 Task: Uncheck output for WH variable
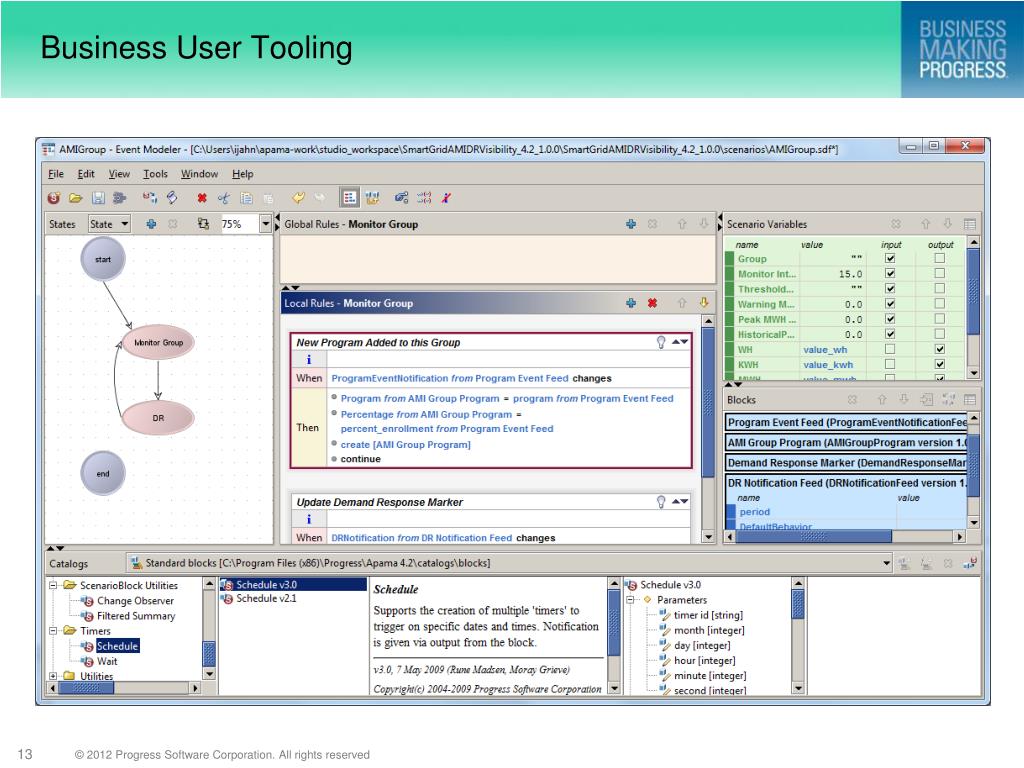click(x=939, y=349)
